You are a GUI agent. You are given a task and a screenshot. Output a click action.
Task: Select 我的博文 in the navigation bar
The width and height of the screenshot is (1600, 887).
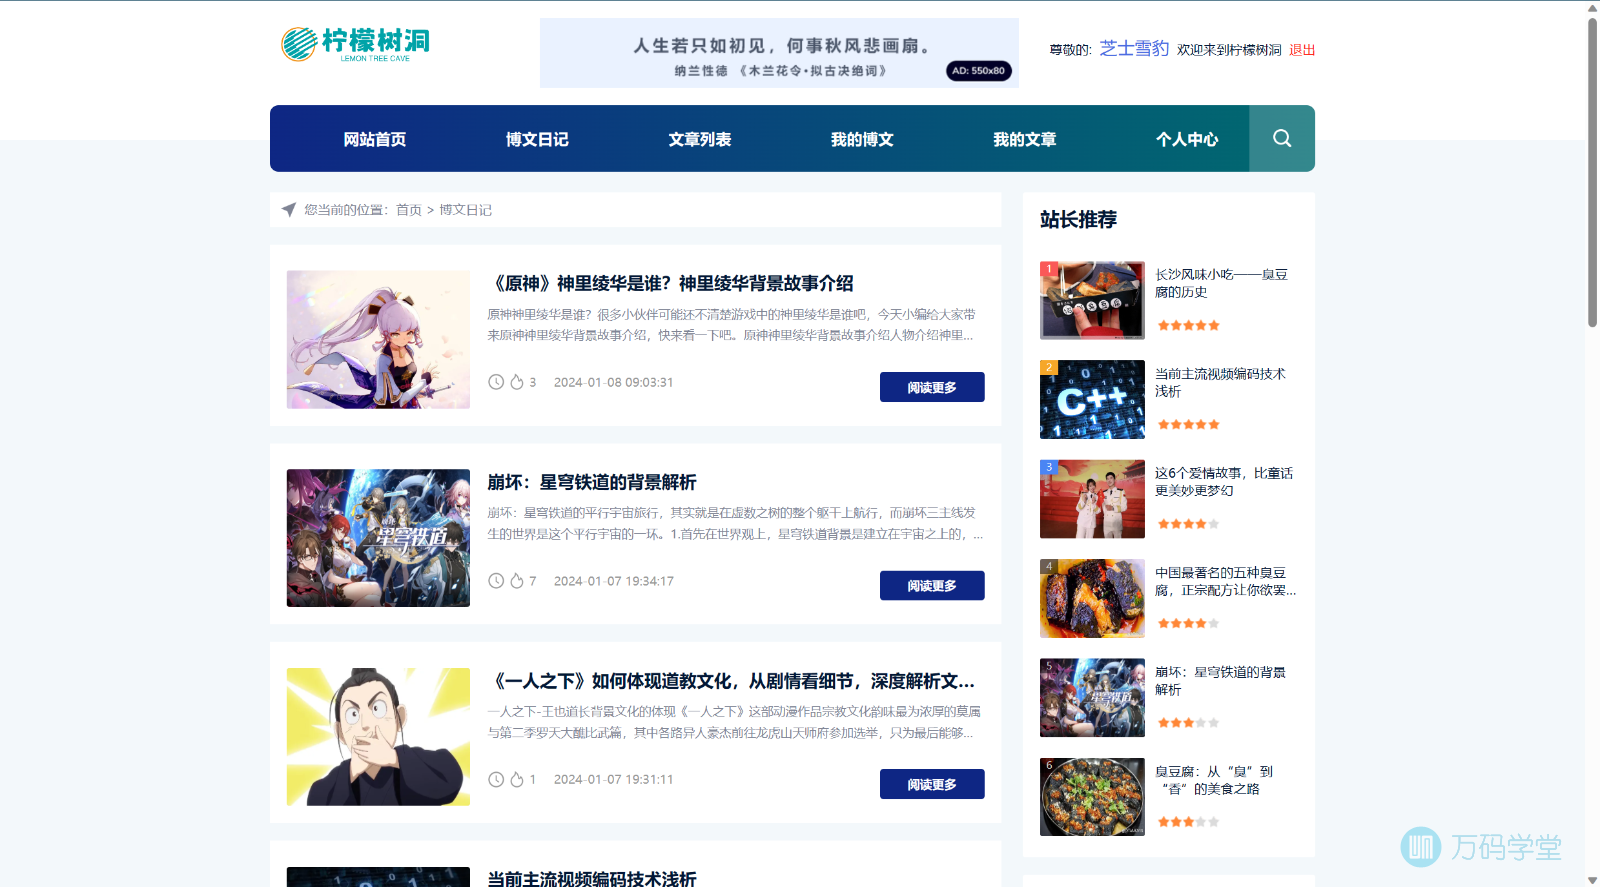click(x=862, y=140)
